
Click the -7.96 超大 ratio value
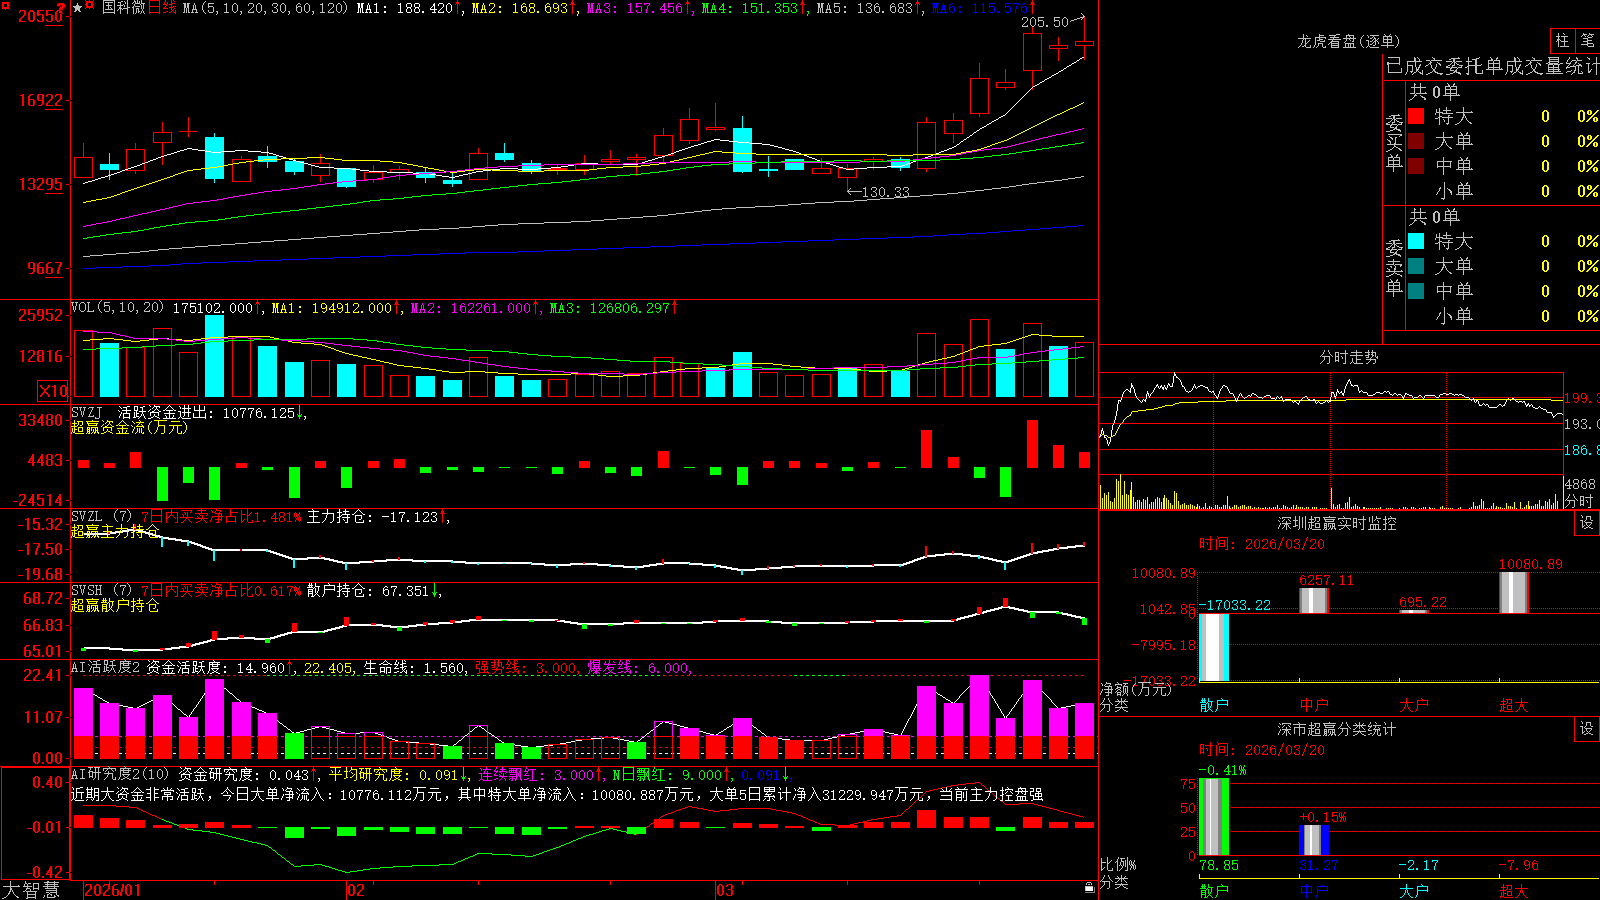pyautogui.click(x=1519, y=865)
